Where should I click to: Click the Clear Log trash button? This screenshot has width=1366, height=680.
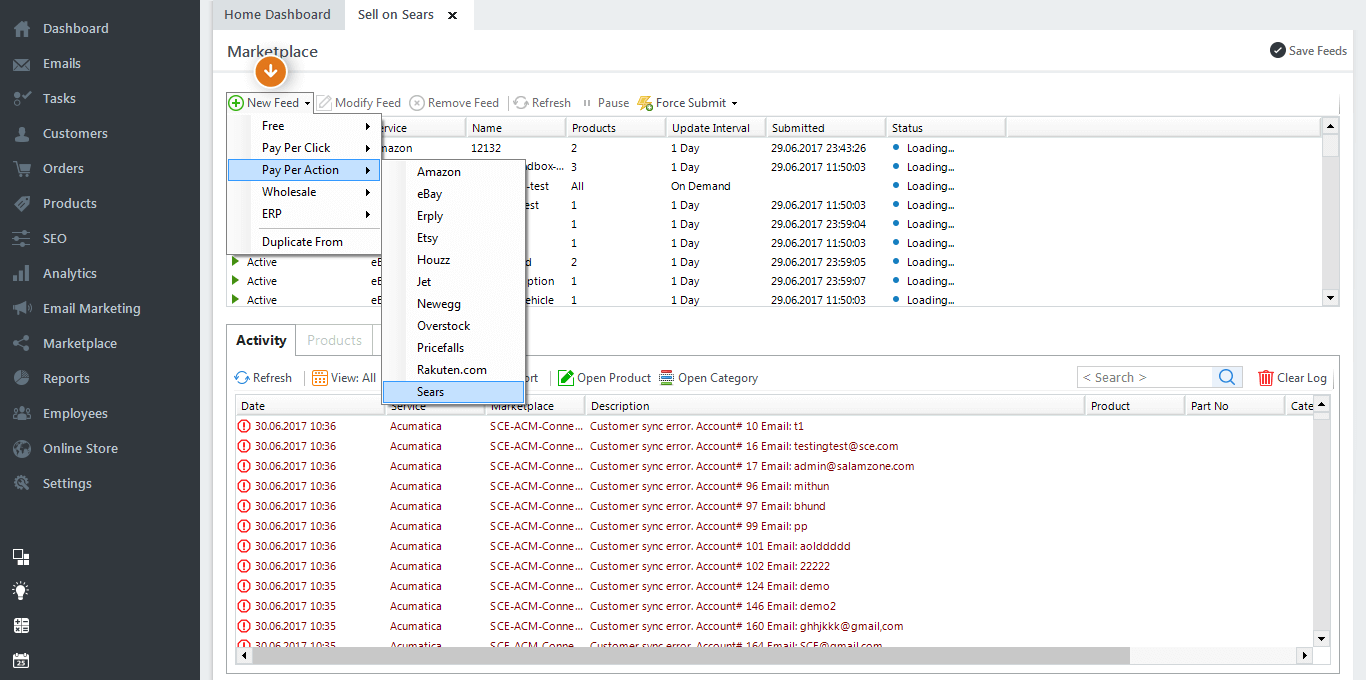[1292, 378]
